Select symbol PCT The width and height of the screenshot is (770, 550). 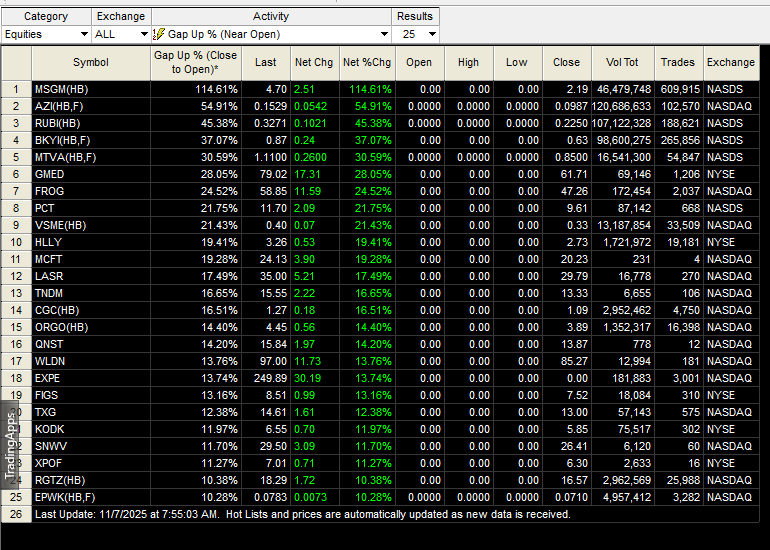(44, 208)
